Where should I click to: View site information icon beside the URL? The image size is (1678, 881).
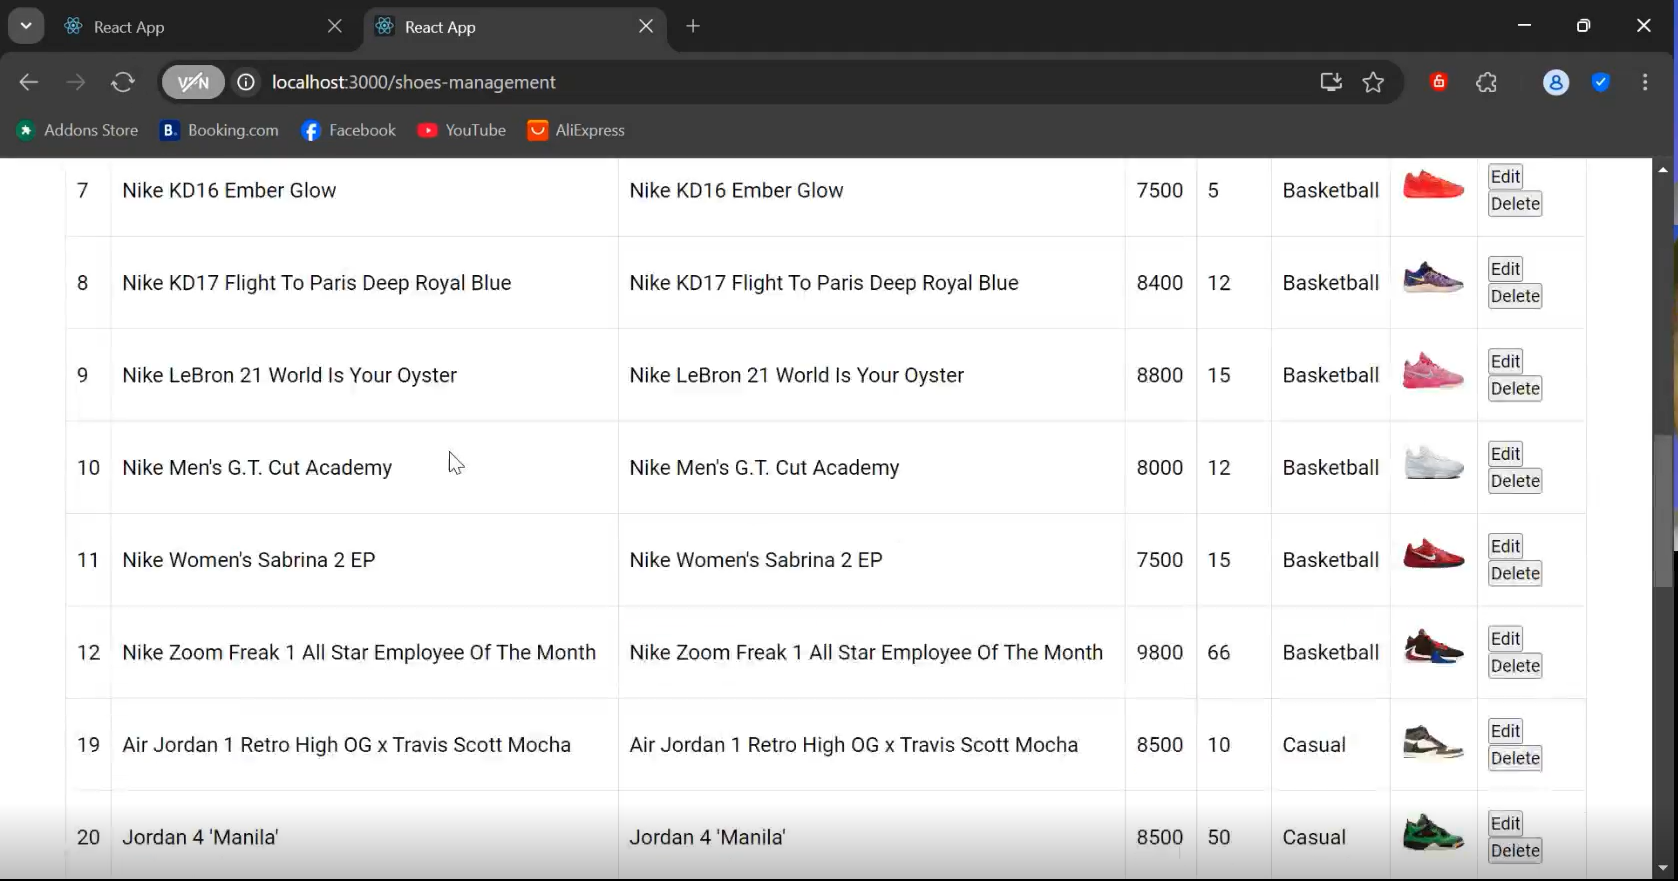245,82
